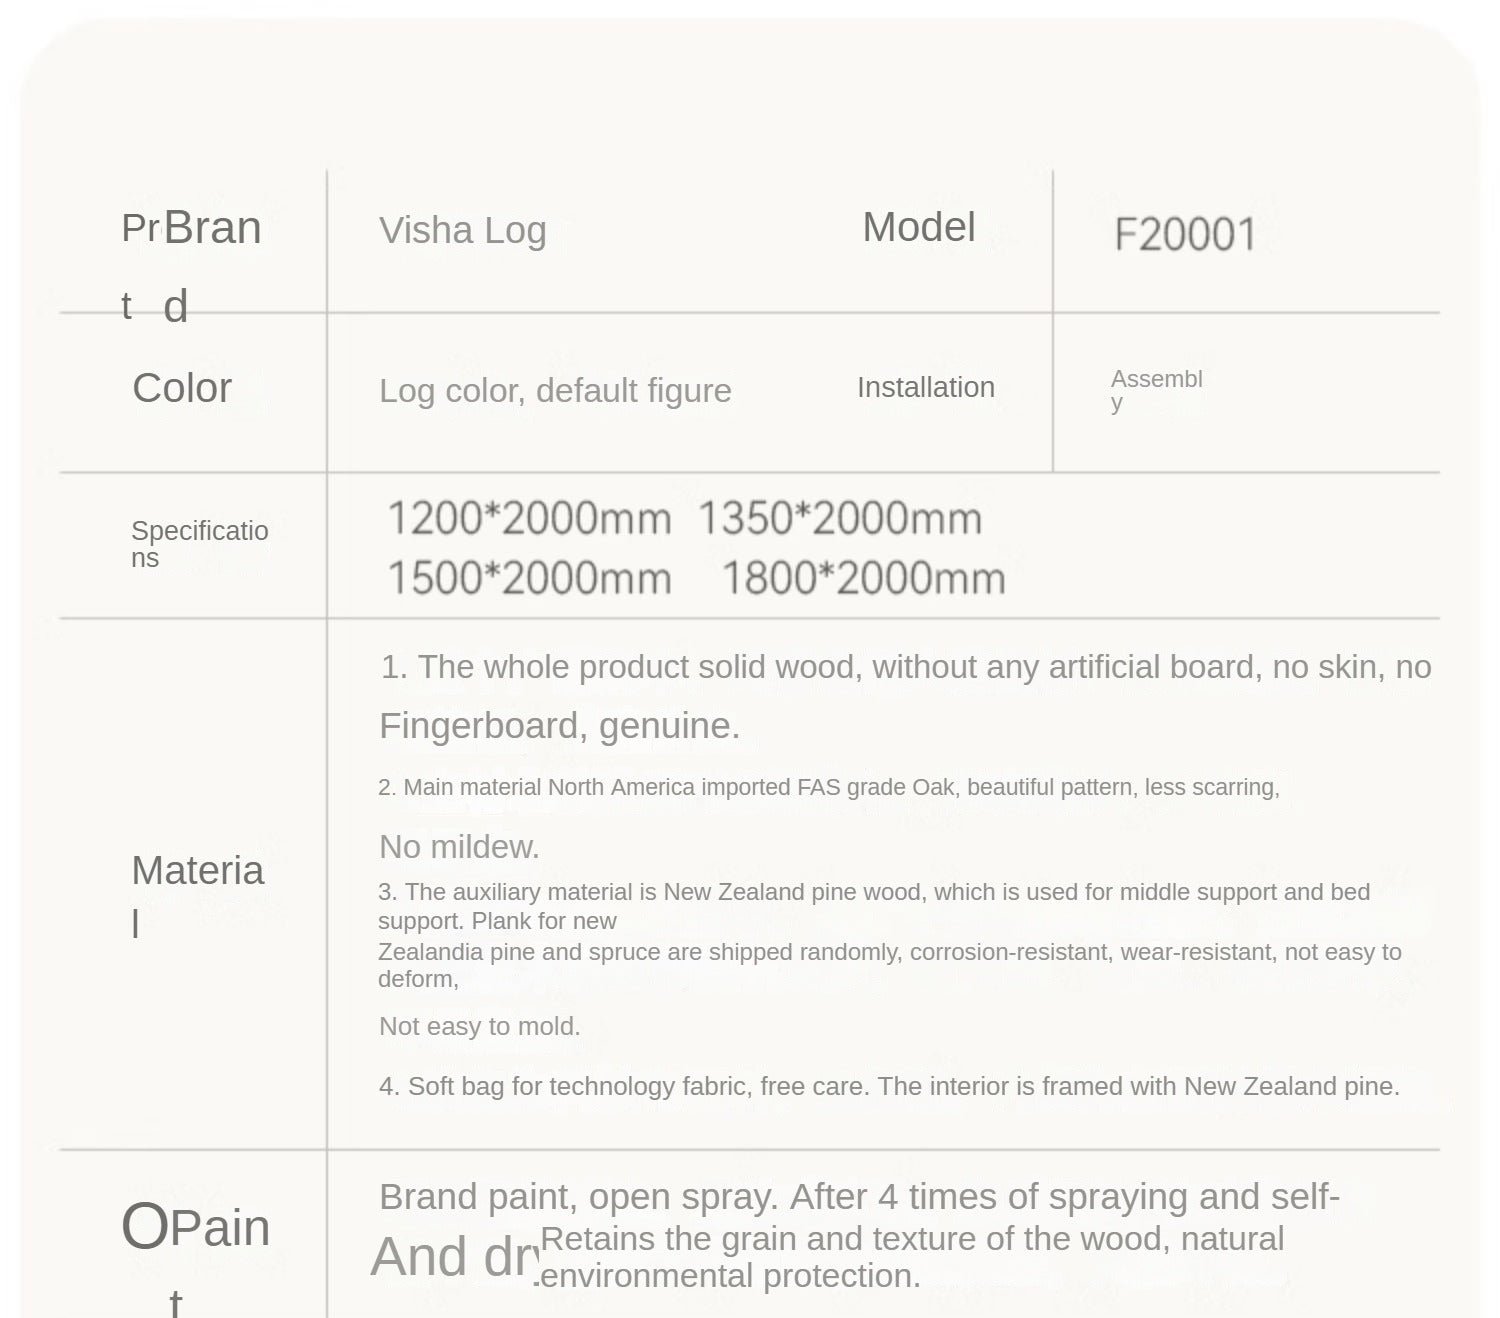Image resolution: width=1500 pixels, height=1318 pixels.
Task: Choose the 1200*2000mm size
Action: point(529,519)
